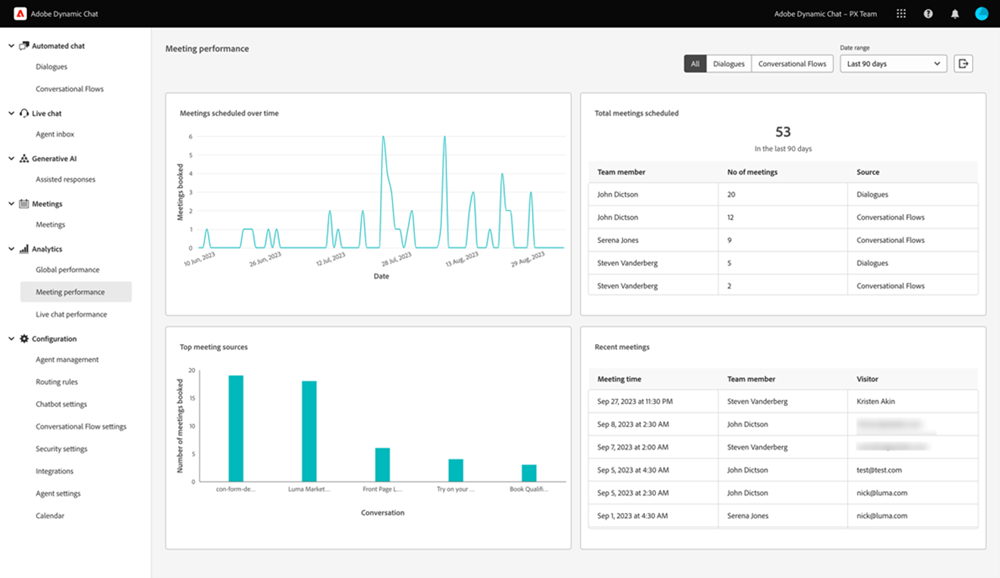Open the app switcher grid icon
This screenshot has height=578, width=1000.
[x=901, y=13]
